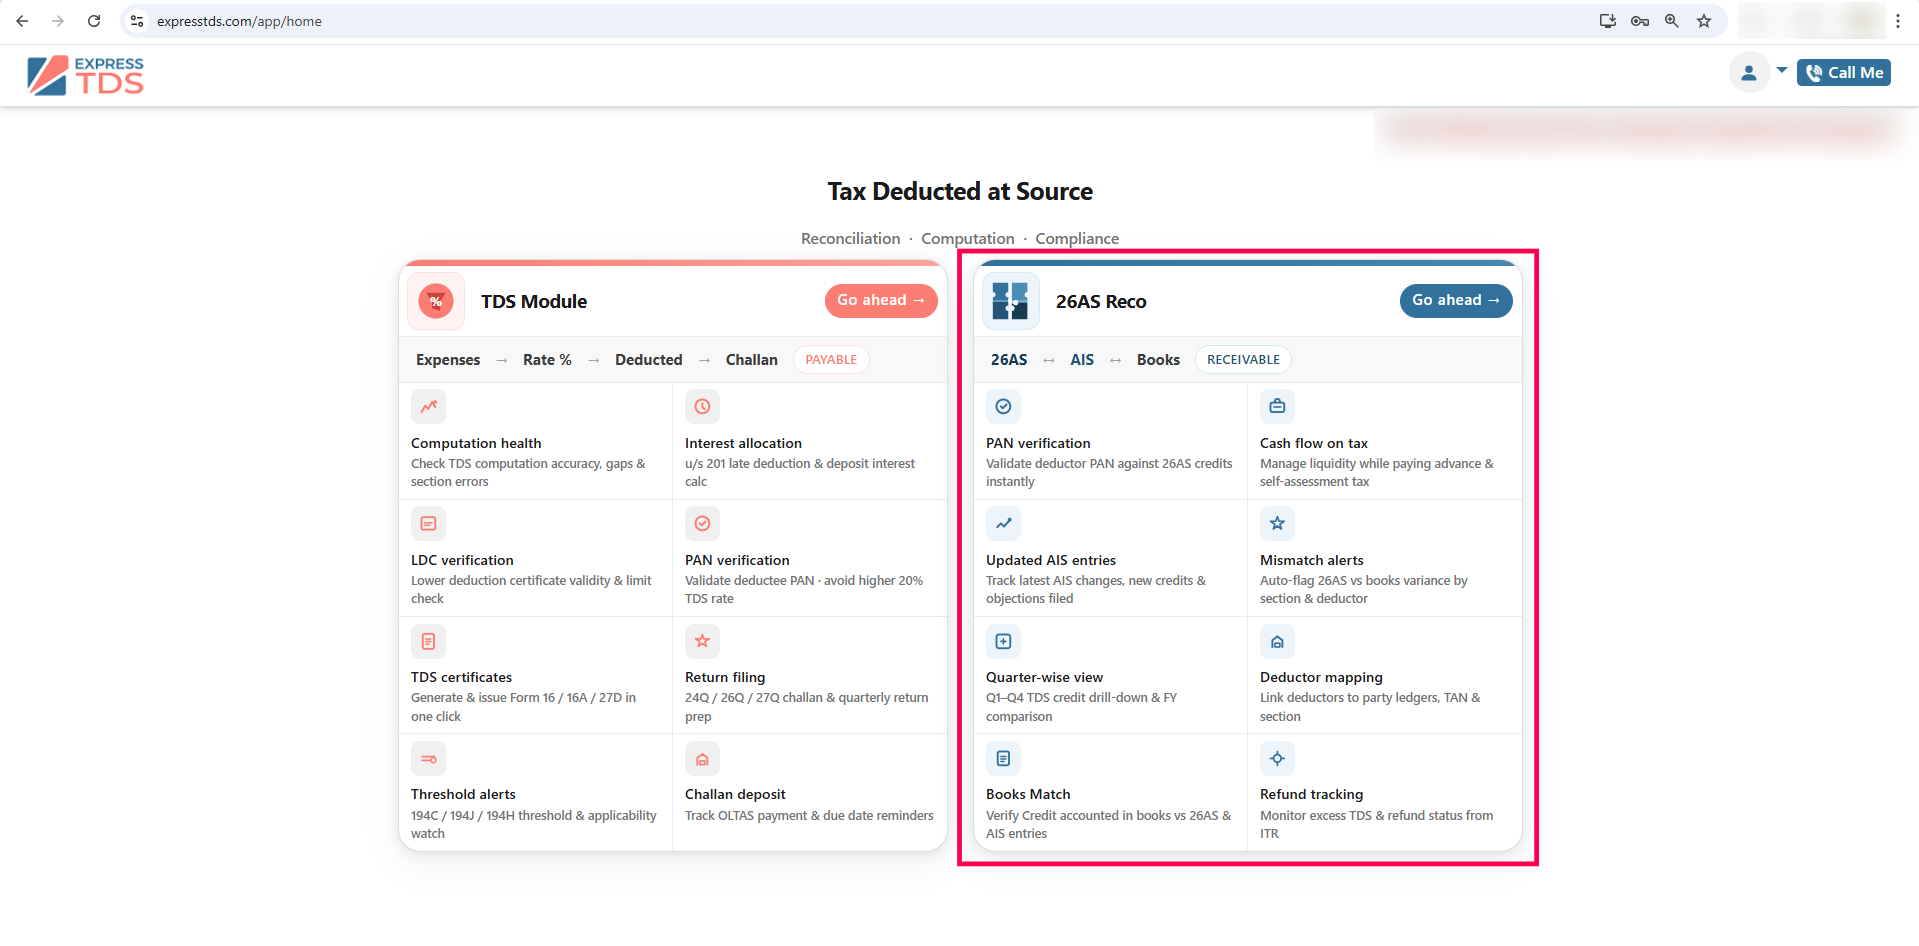Viewport: 1919px width, 946px height.
Task: Click the 26AS Reco puzzle icon
Action: [x=1010, y=301]
